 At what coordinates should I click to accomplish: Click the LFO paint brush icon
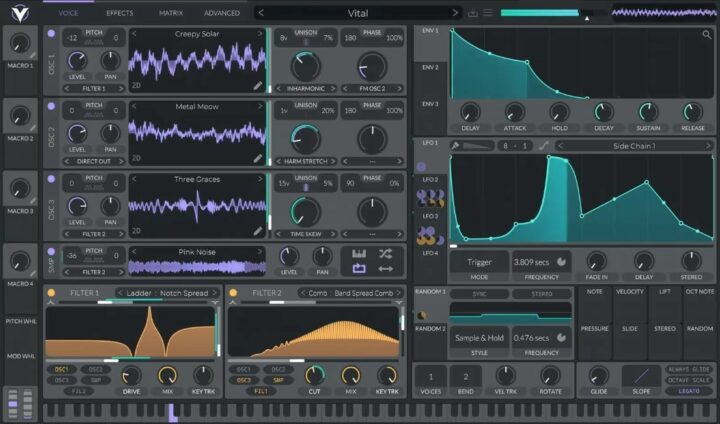(x=455, y=146)
